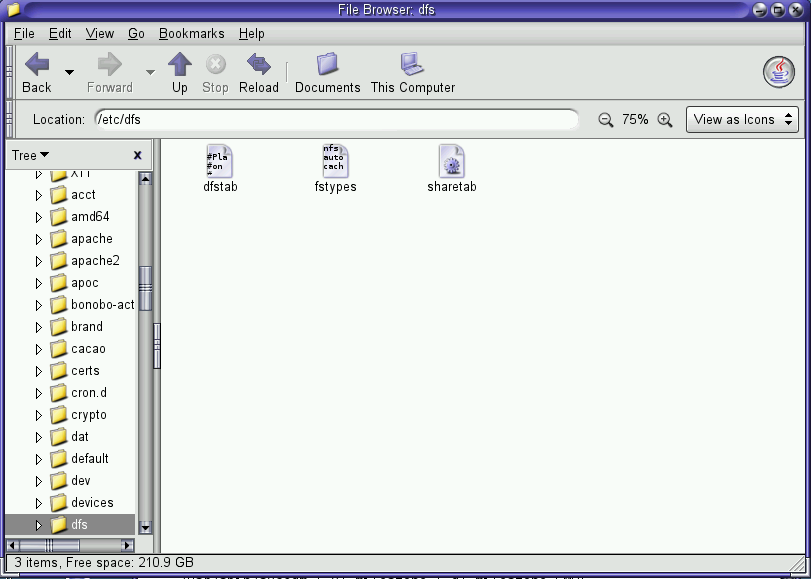Image resolution: width=811 pixels, height=579 pixels.
Task: Expand the devices folder in the tree
Action: point(40,502)
